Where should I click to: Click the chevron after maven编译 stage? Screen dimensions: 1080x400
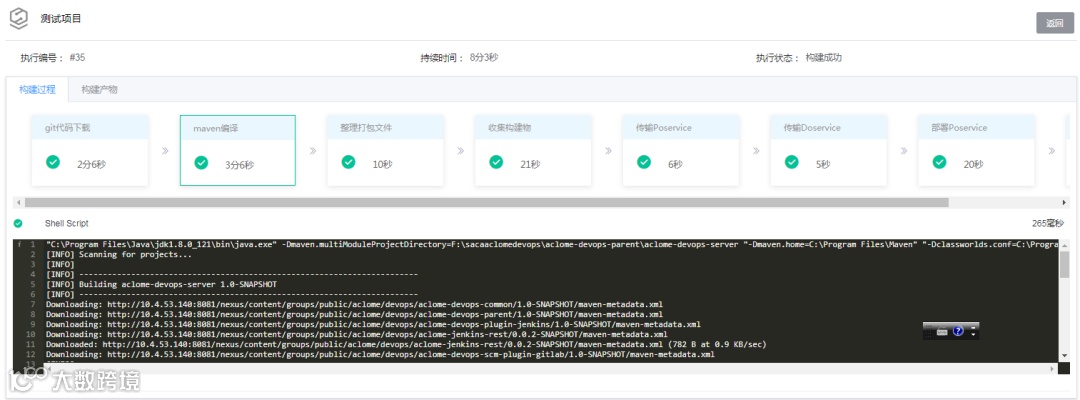pyautogui.click(x=313, y=150)
